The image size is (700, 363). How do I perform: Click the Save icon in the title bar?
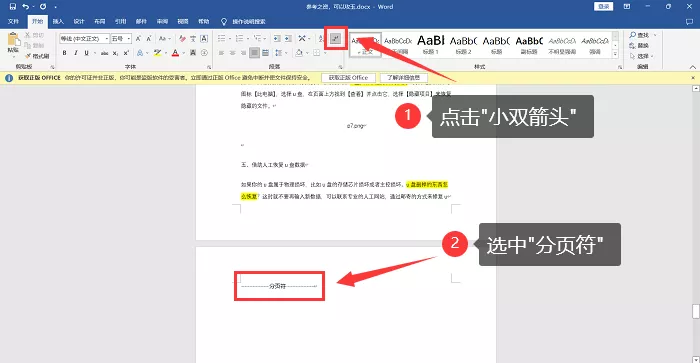(12, 7)
